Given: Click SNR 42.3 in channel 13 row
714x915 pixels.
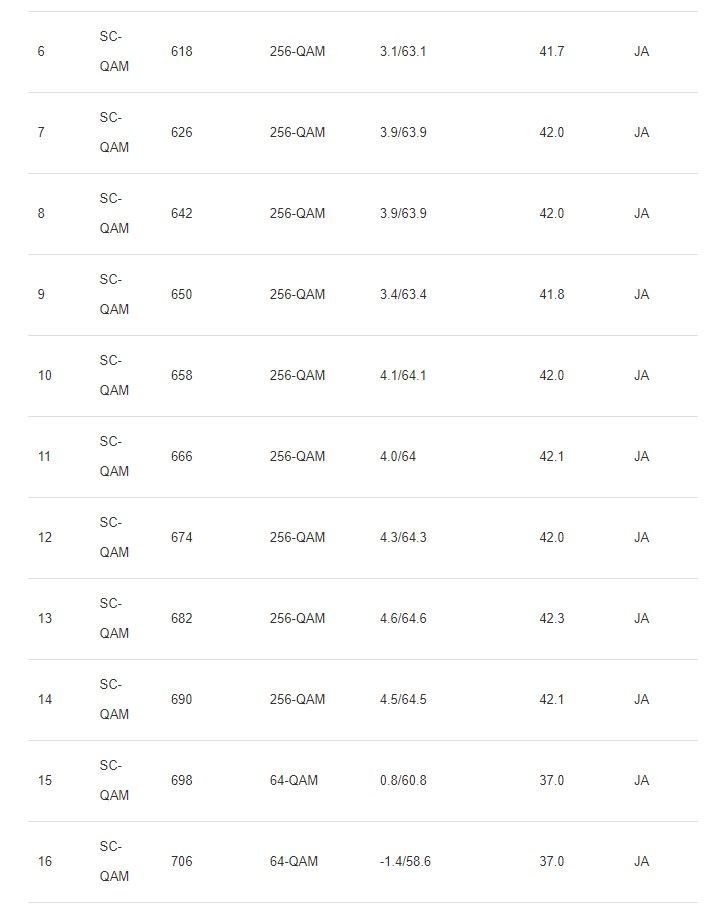Looking at the screenshot, I should coord(552,619).
